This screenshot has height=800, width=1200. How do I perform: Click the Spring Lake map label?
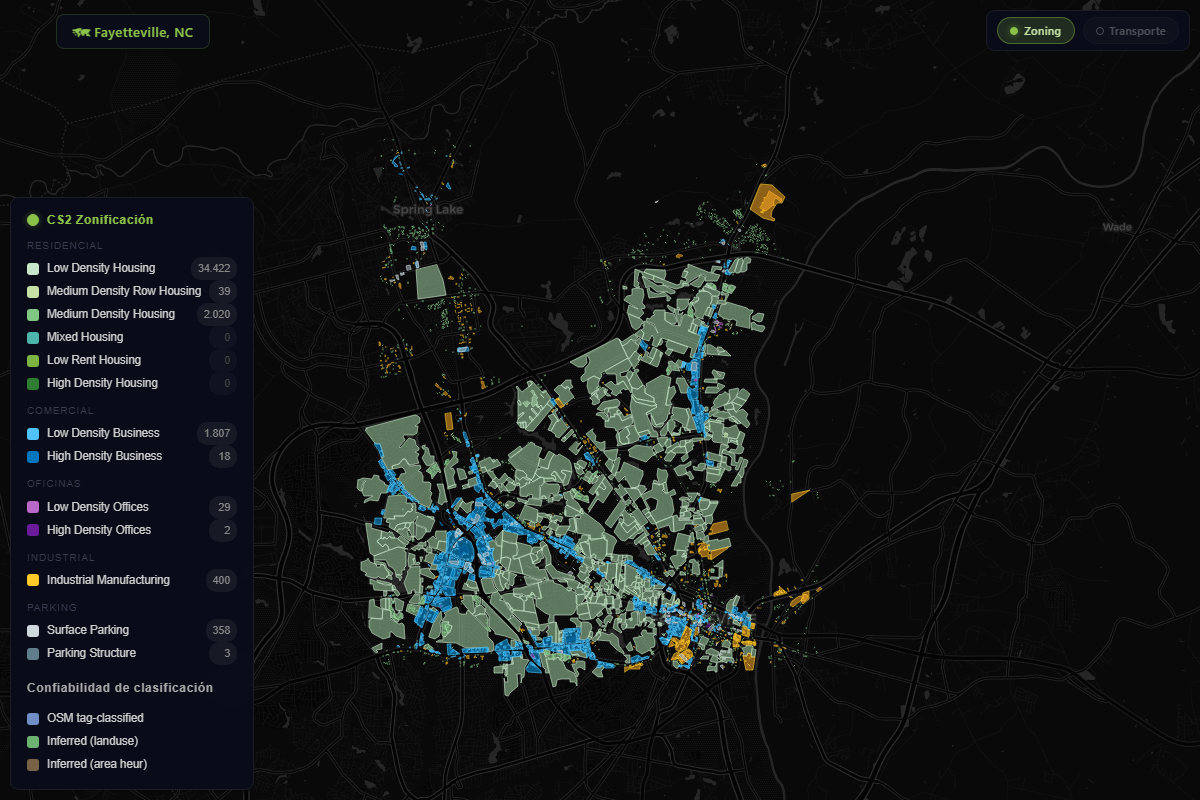click(428, 210)
